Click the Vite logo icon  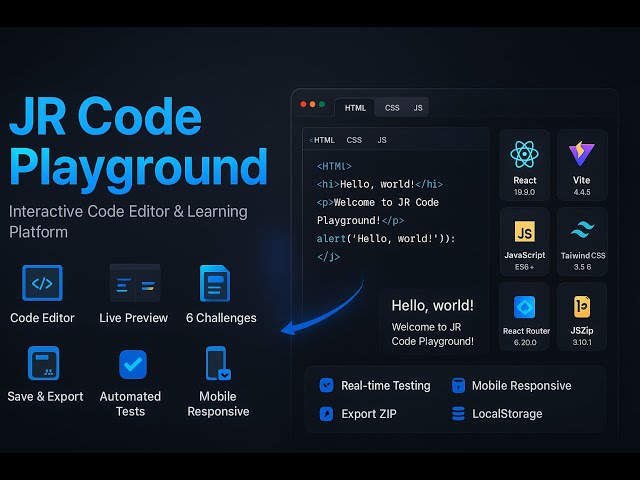[x=582, y=153]
